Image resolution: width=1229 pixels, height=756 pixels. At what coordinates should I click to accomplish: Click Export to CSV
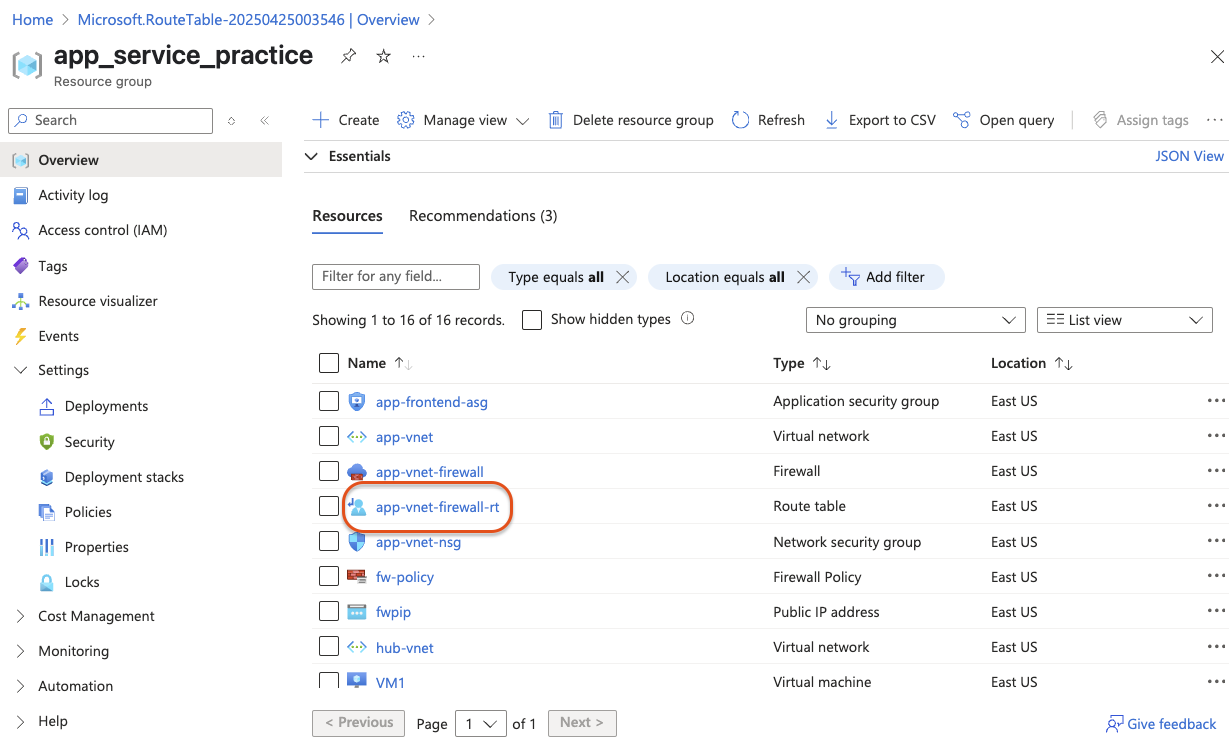coord(880,120)
